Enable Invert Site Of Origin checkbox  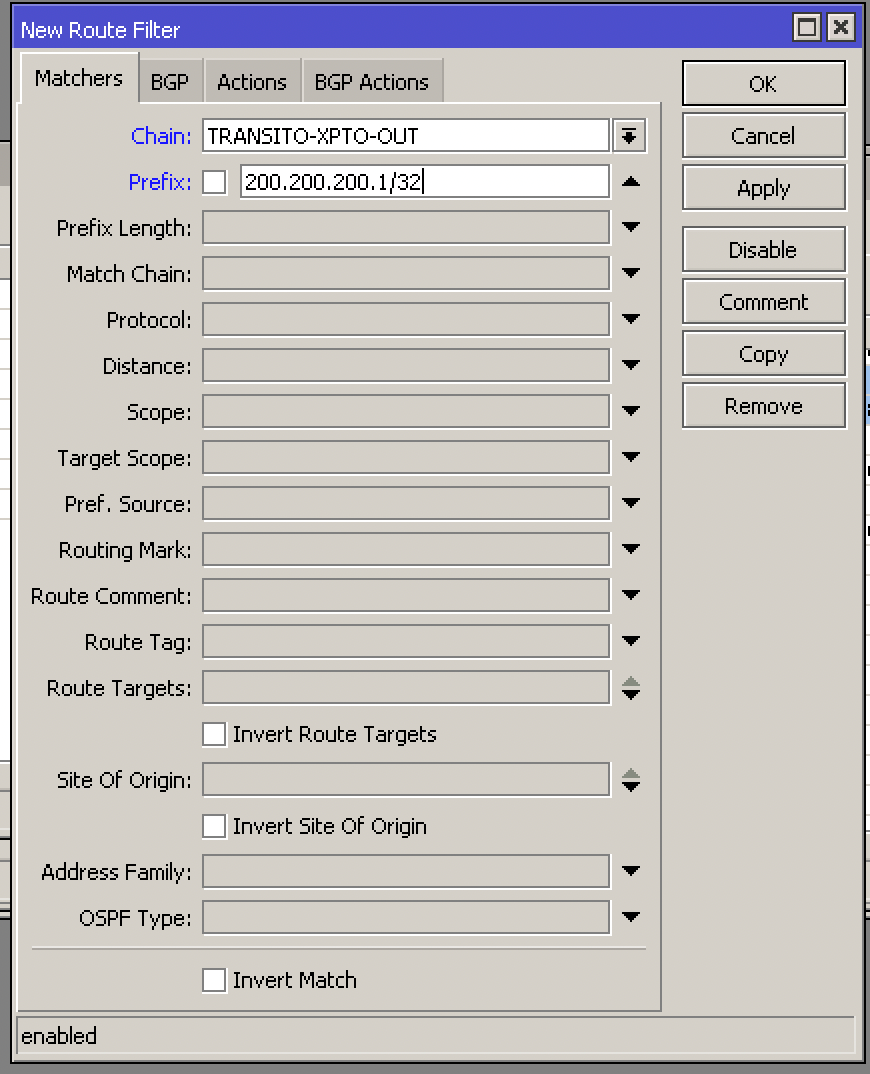(x=214, y=826)
